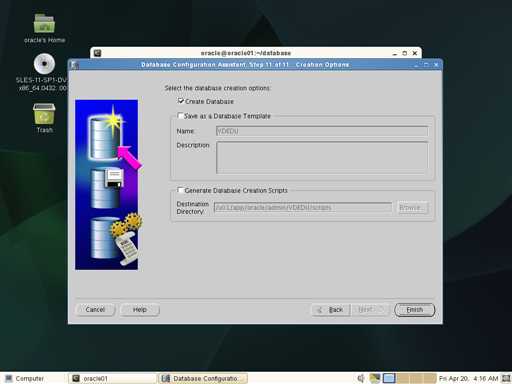Close the Database Configuration Assistant window

coord(436,65)
